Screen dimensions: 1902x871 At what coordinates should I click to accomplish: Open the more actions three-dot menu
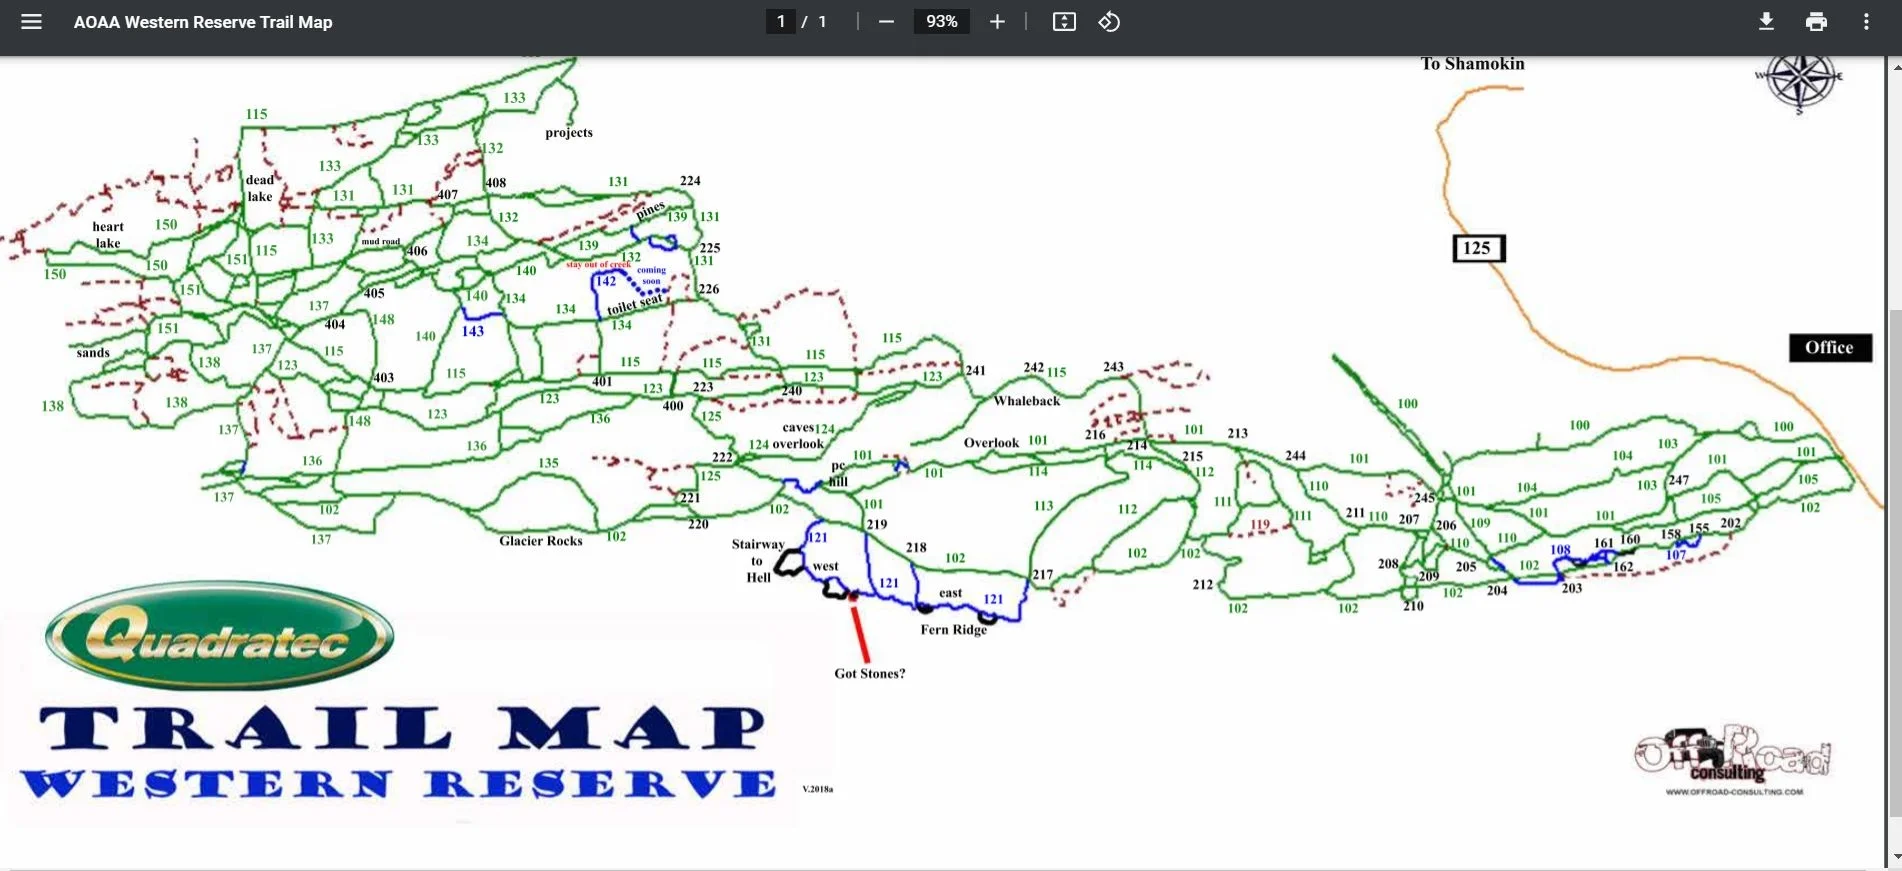click(1866, 22)
